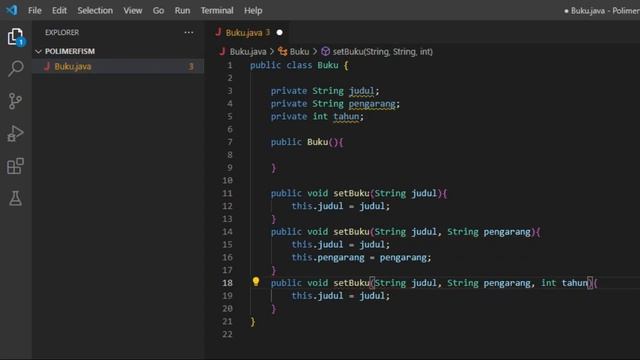Viewport: 640px width, 360px height.
Task: Click 'public class Buku' on line 1
Action: click(x=294, y=65)
